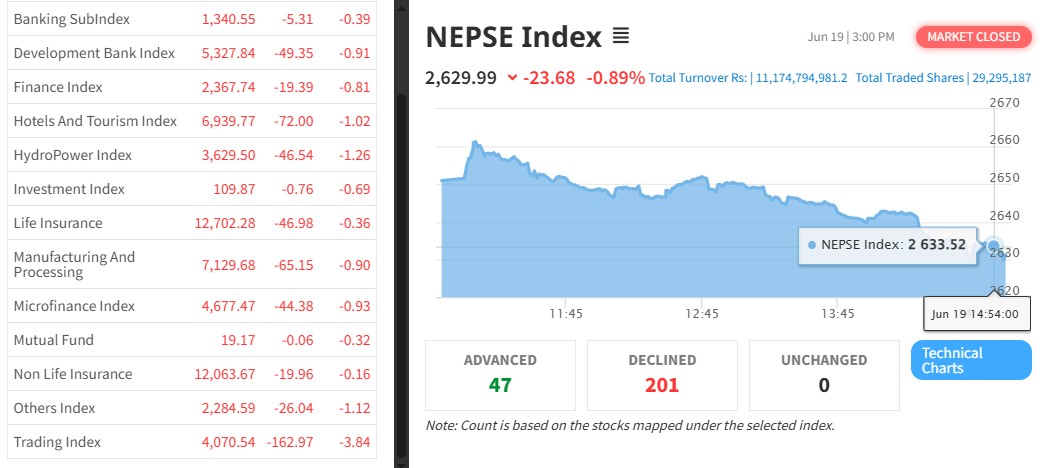
Task: Click the red down arrow near -23.68
Action: (x=512, y=78)
